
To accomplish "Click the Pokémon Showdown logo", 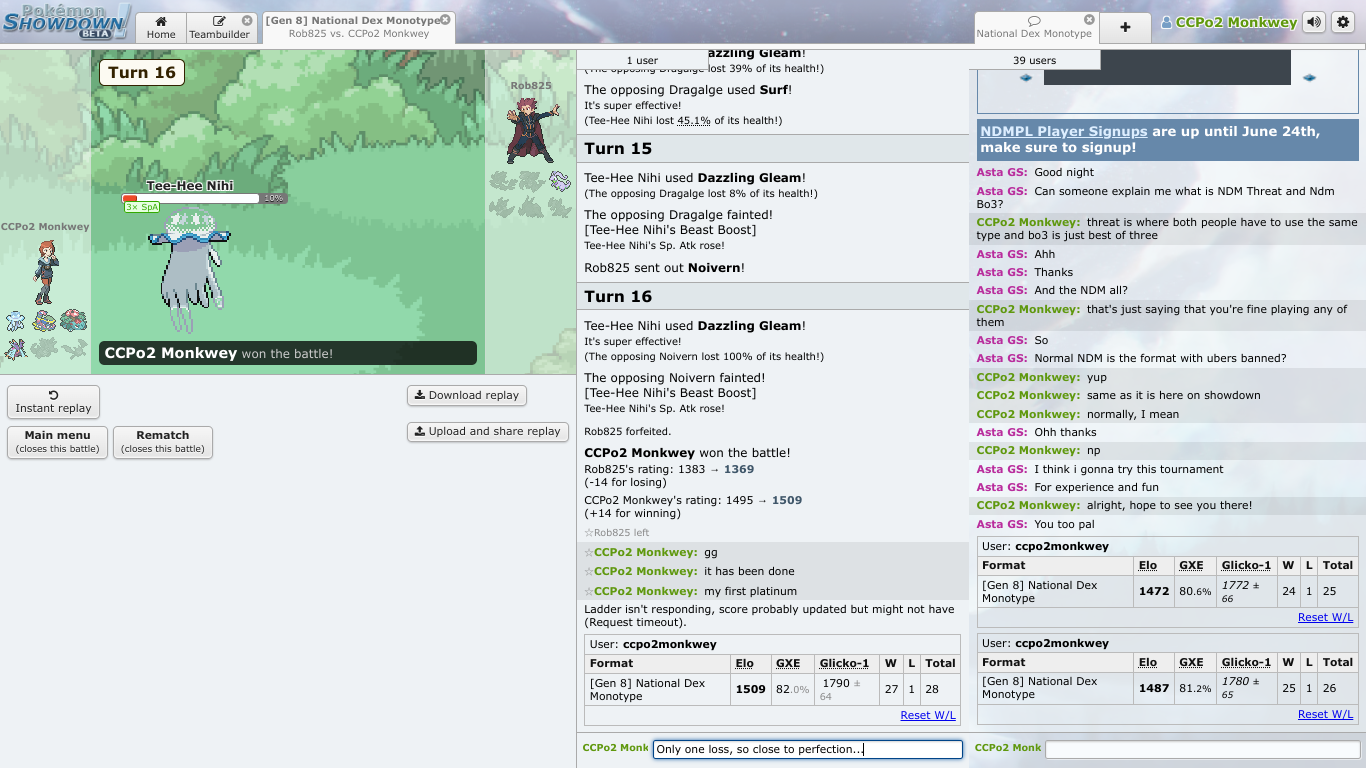I will click(65, 21).
